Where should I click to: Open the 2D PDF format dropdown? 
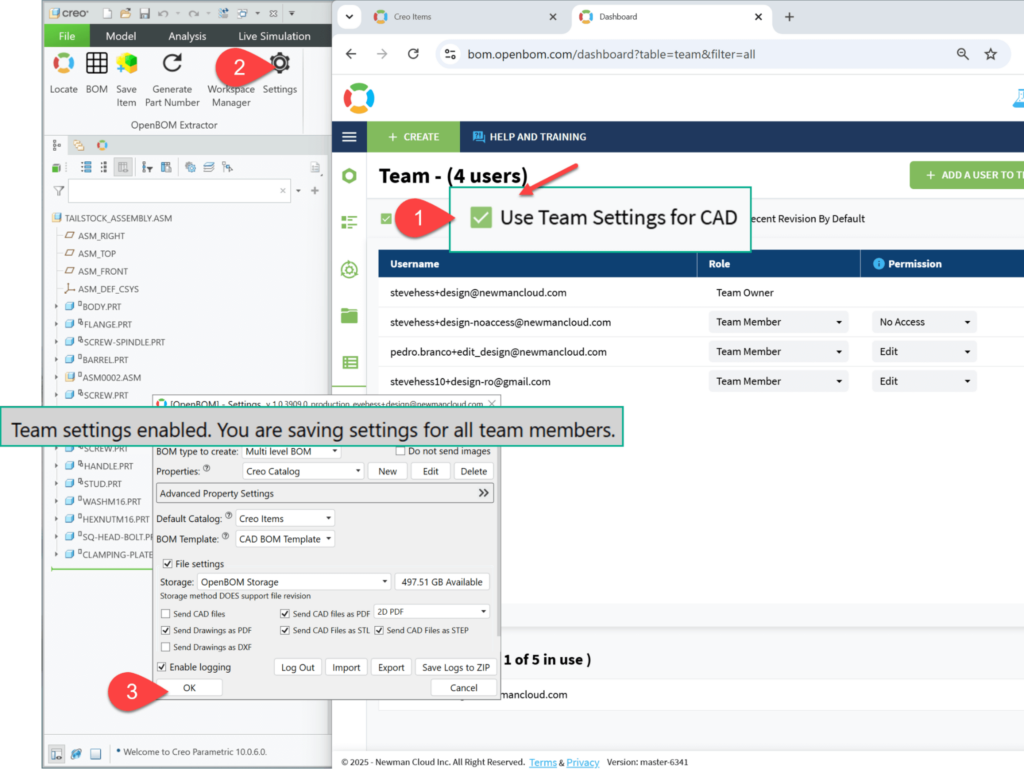click(431, 612)
